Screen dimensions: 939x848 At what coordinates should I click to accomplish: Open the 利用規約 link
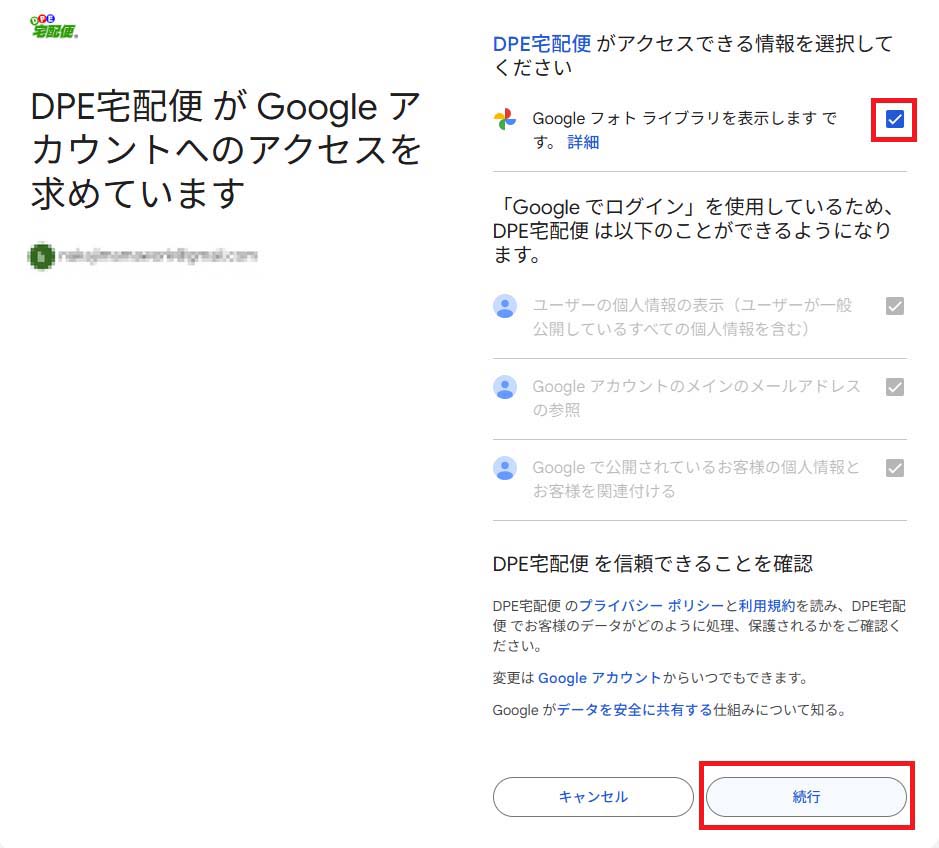[x=767, y=605]
